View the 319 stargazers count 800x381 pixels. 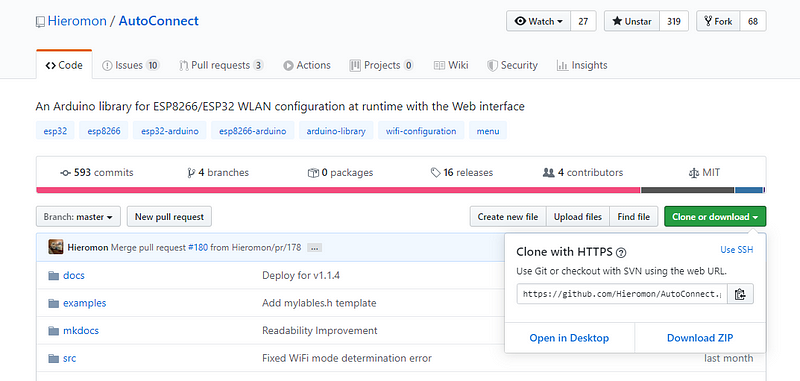(x=674, y=21)
